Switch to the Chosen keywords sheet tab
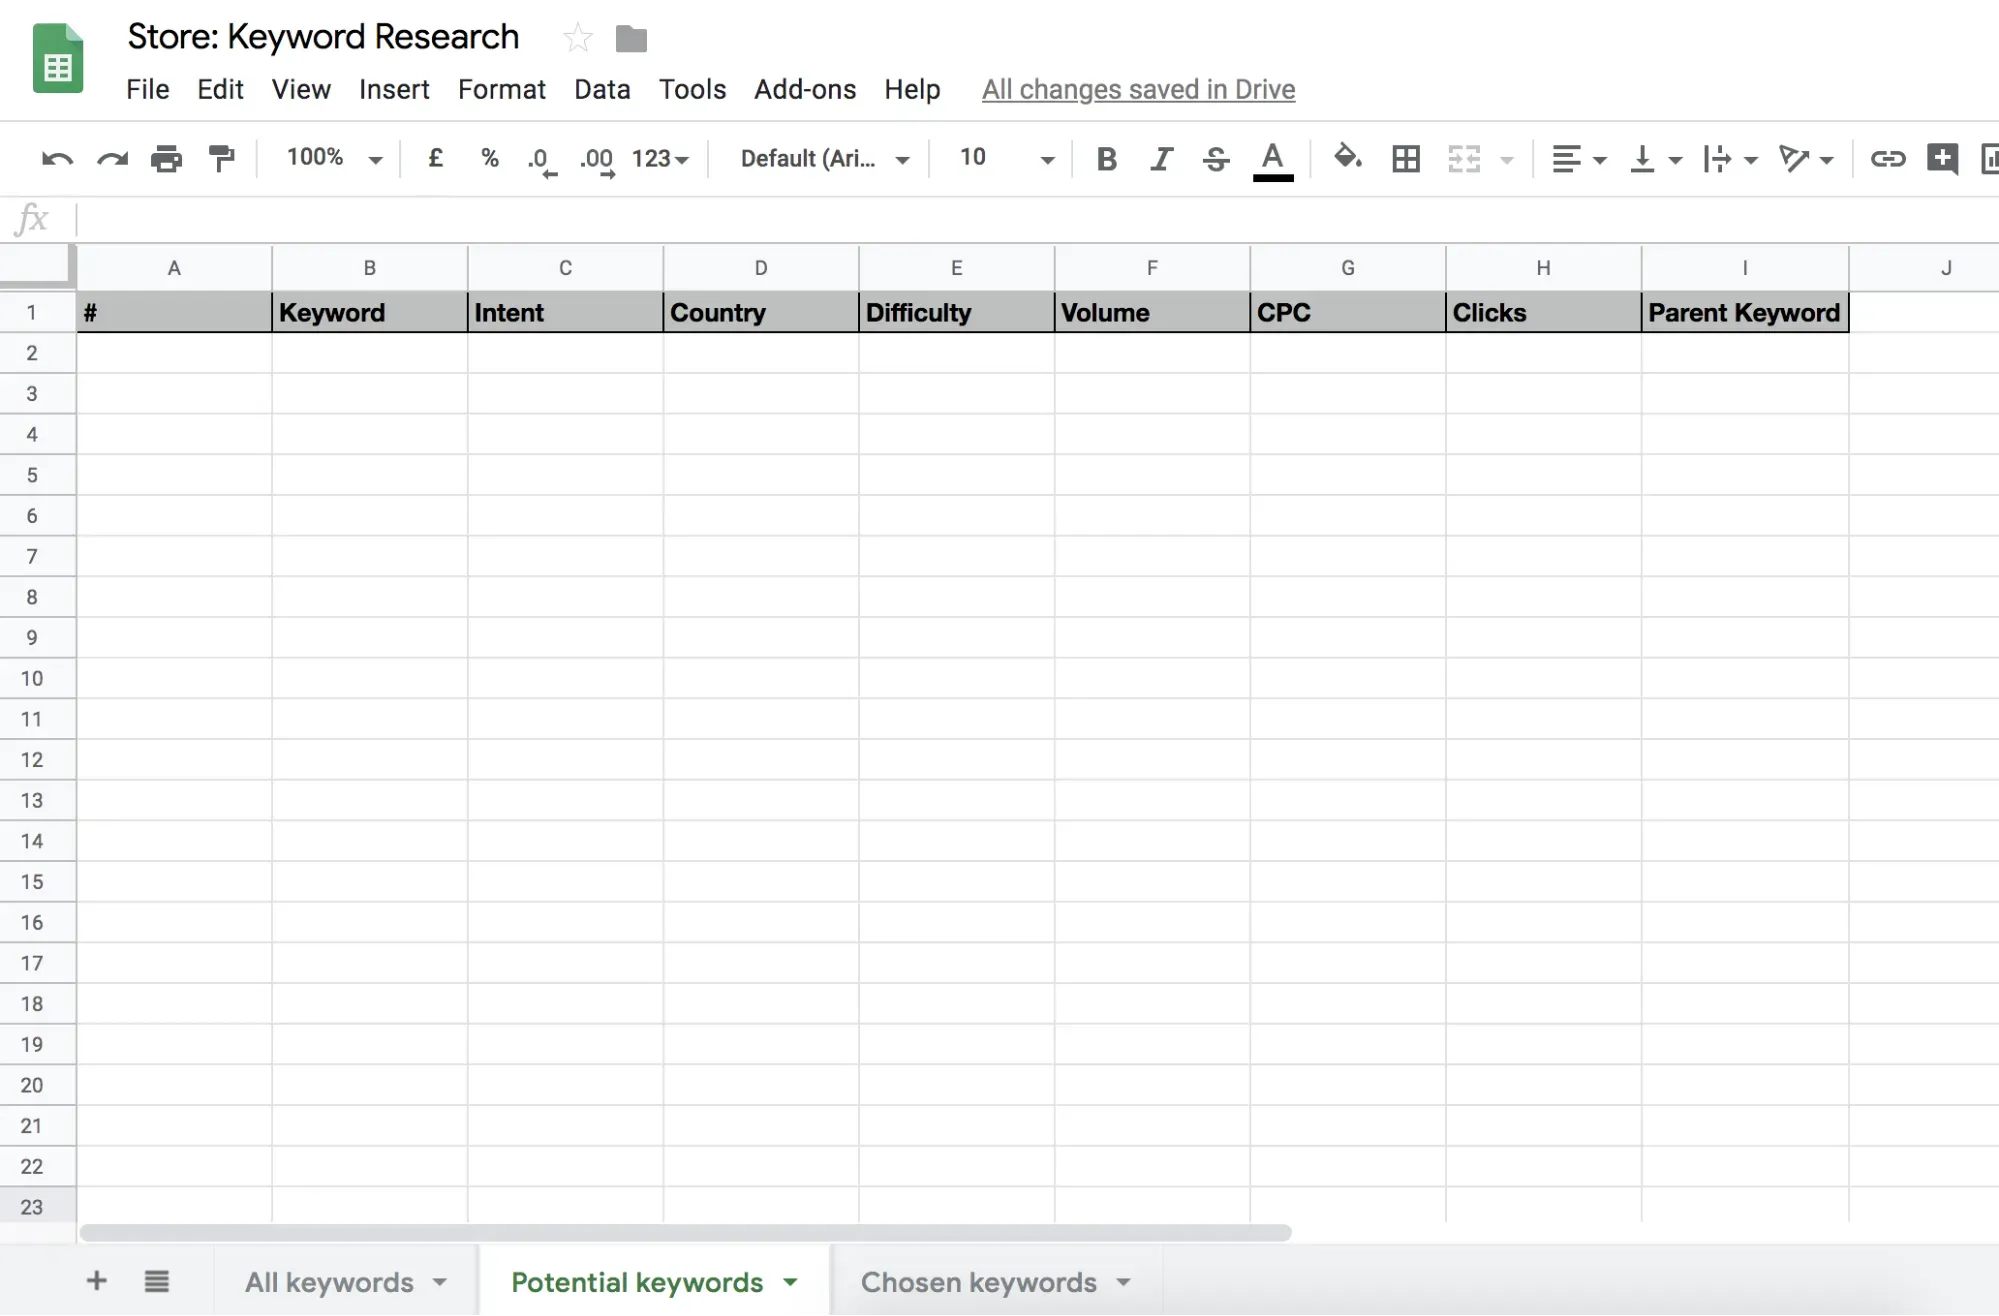The image size is (1999, 1316). 978,1282
